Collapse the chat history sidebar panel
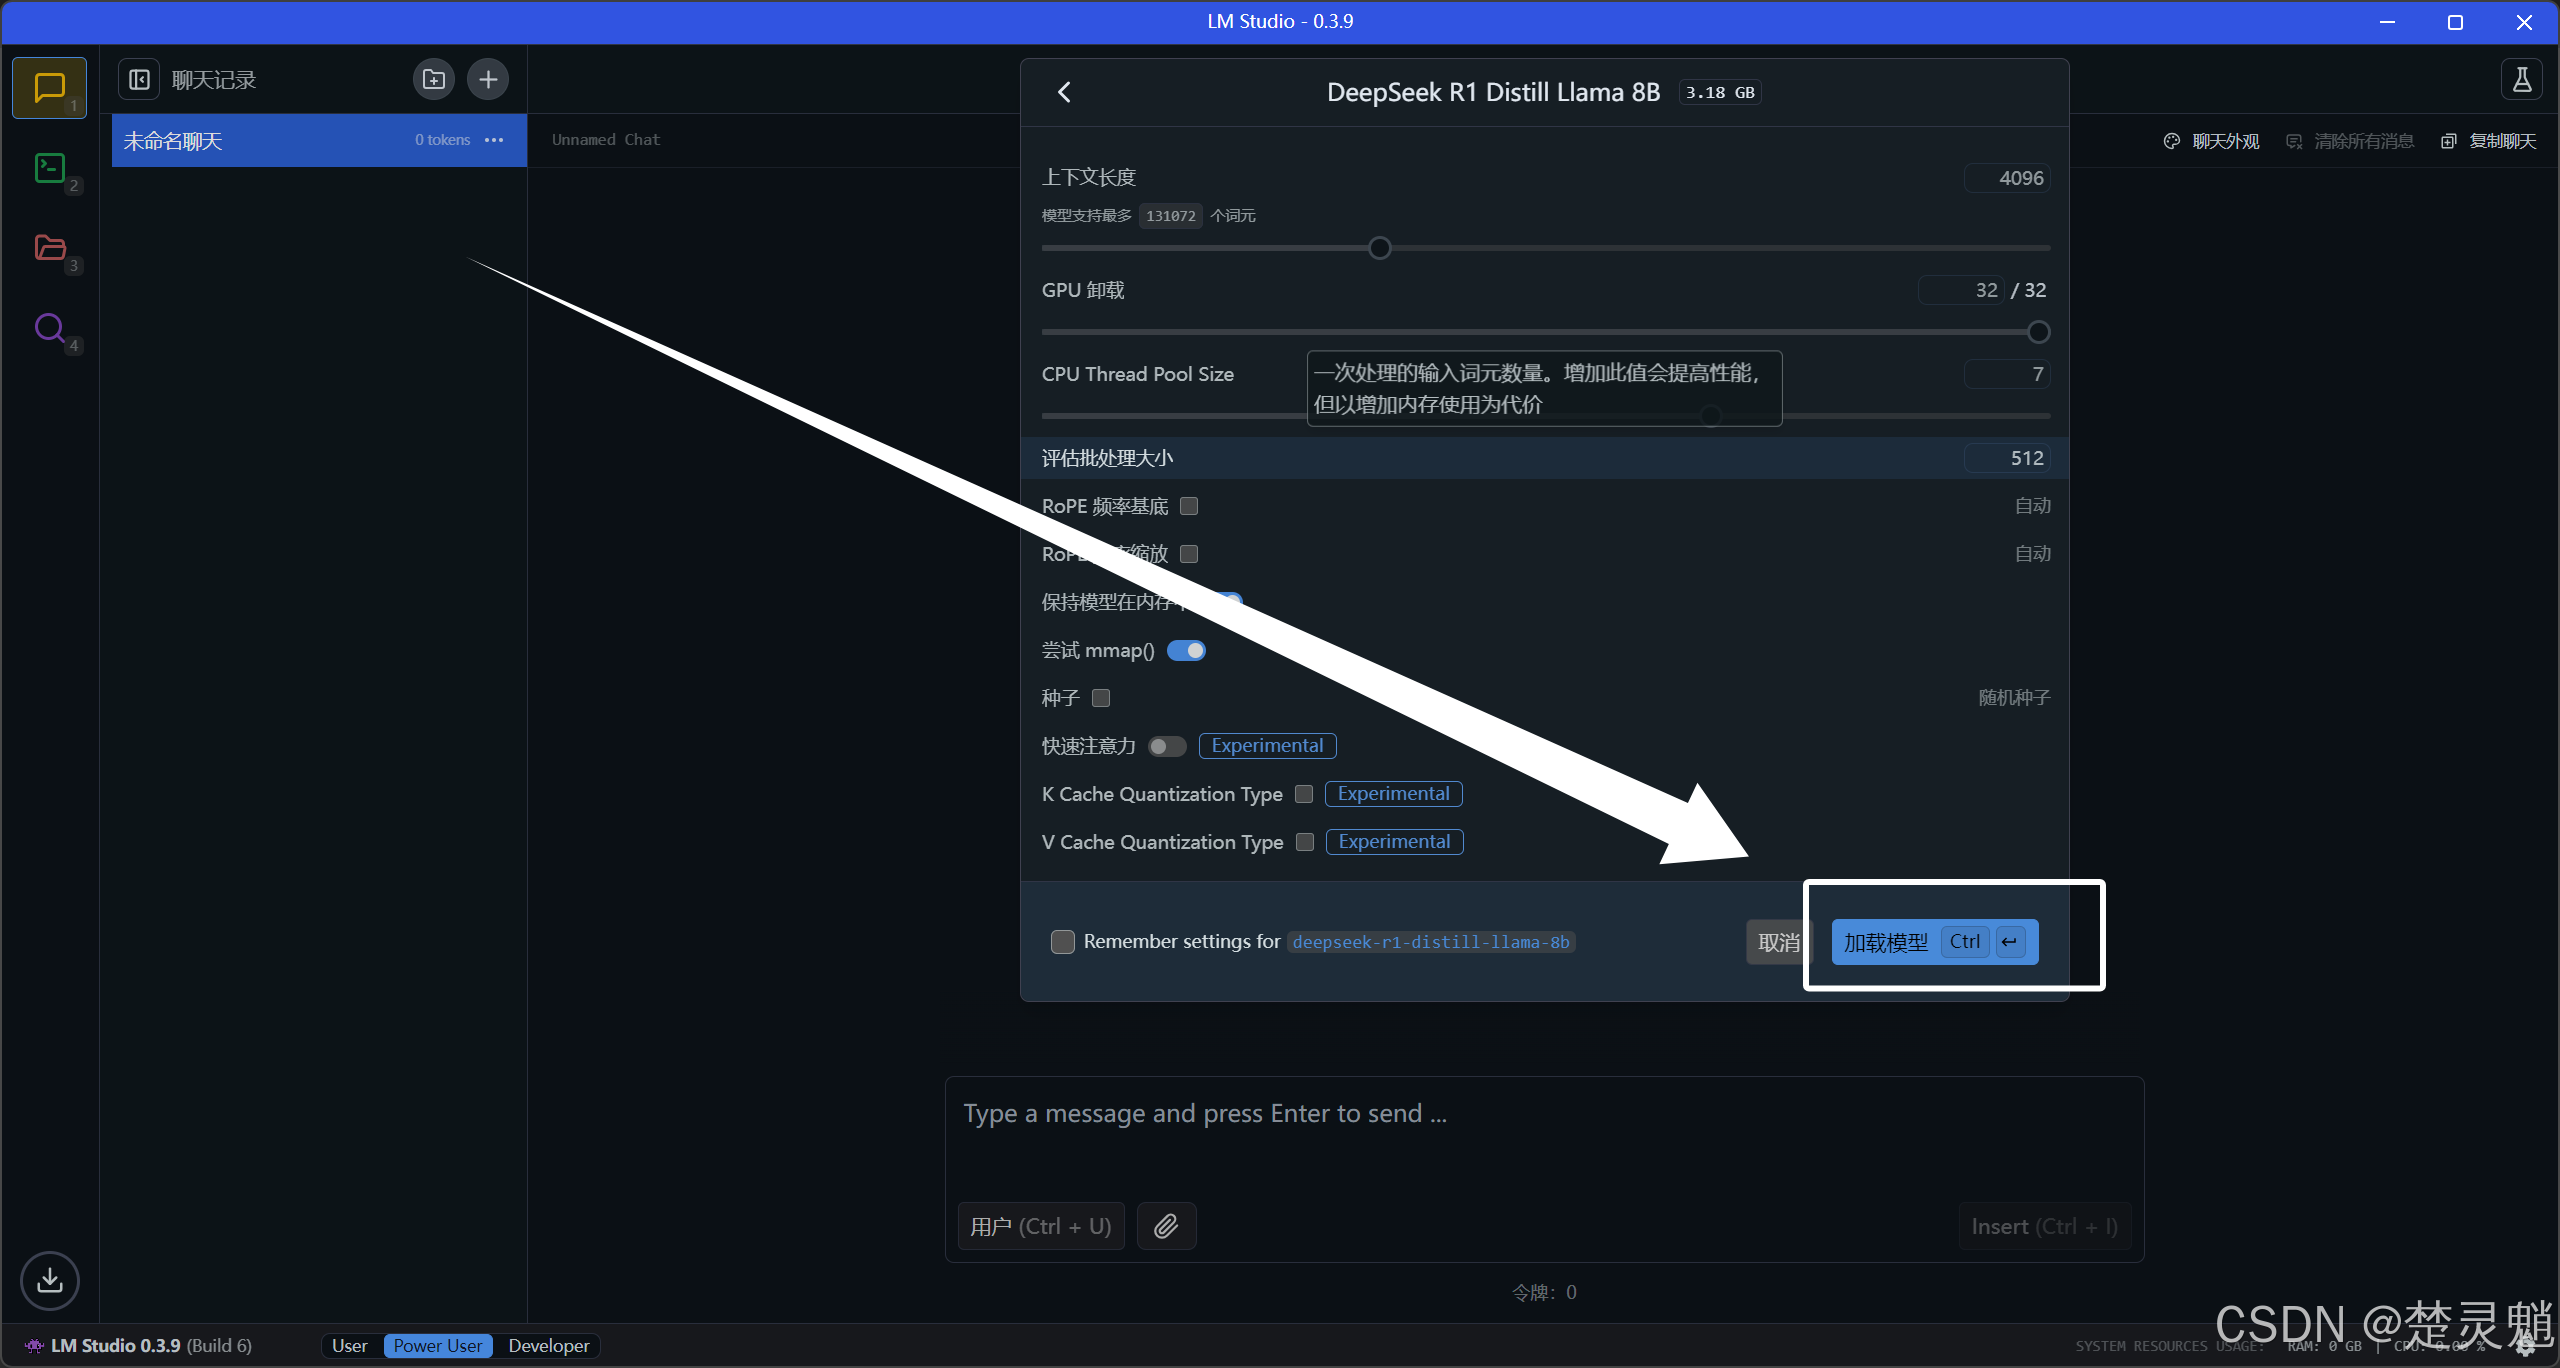Image resolution: width=2560 pixels, height=1368 pixels. pos(139,79)
